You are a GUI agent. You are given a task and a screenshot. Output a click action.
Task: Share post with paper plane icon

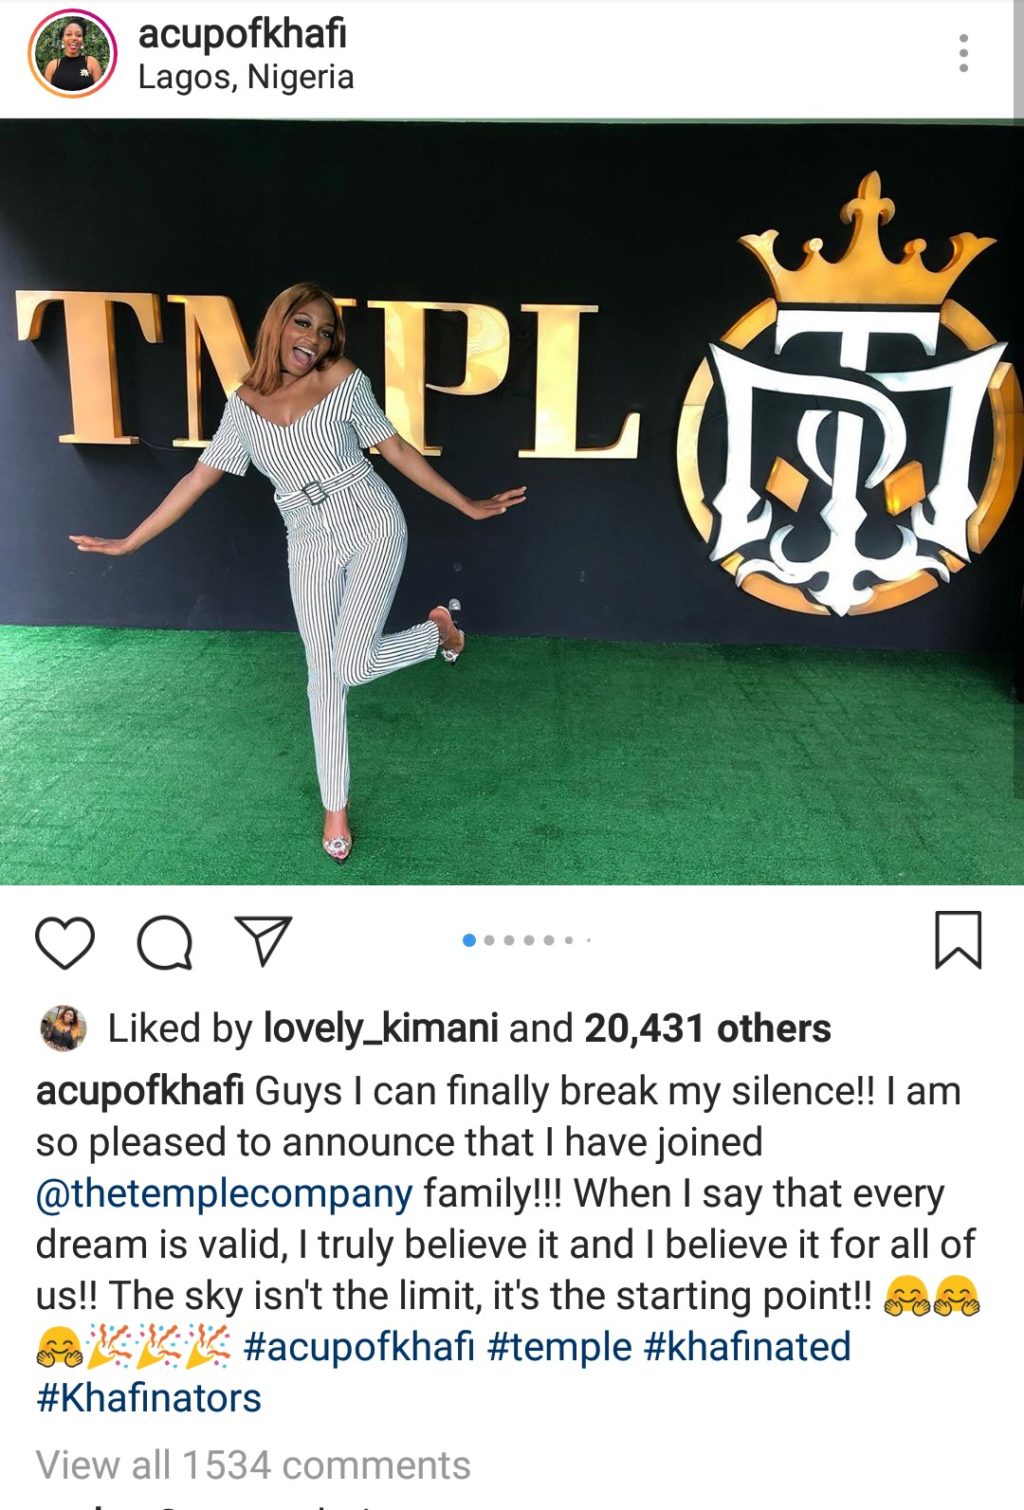263,941
